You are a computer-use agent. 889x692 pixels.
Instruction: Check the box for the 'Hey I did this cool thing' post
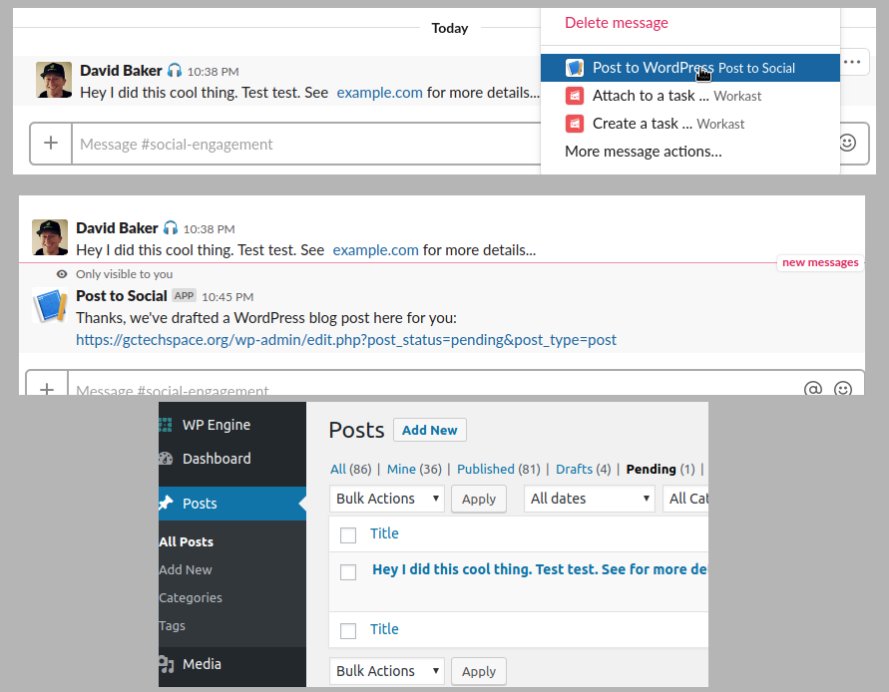tap(348, 572)
